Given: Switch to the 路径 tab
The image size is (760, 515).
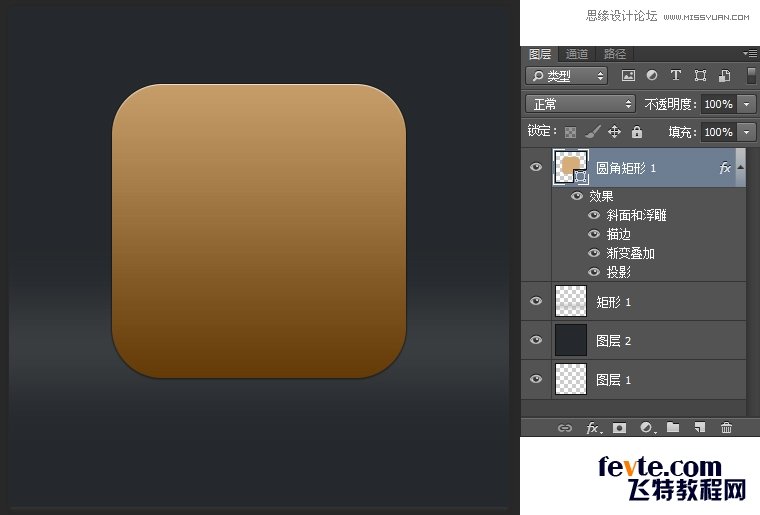Looking at the screenshot, I should coord(615,54).
